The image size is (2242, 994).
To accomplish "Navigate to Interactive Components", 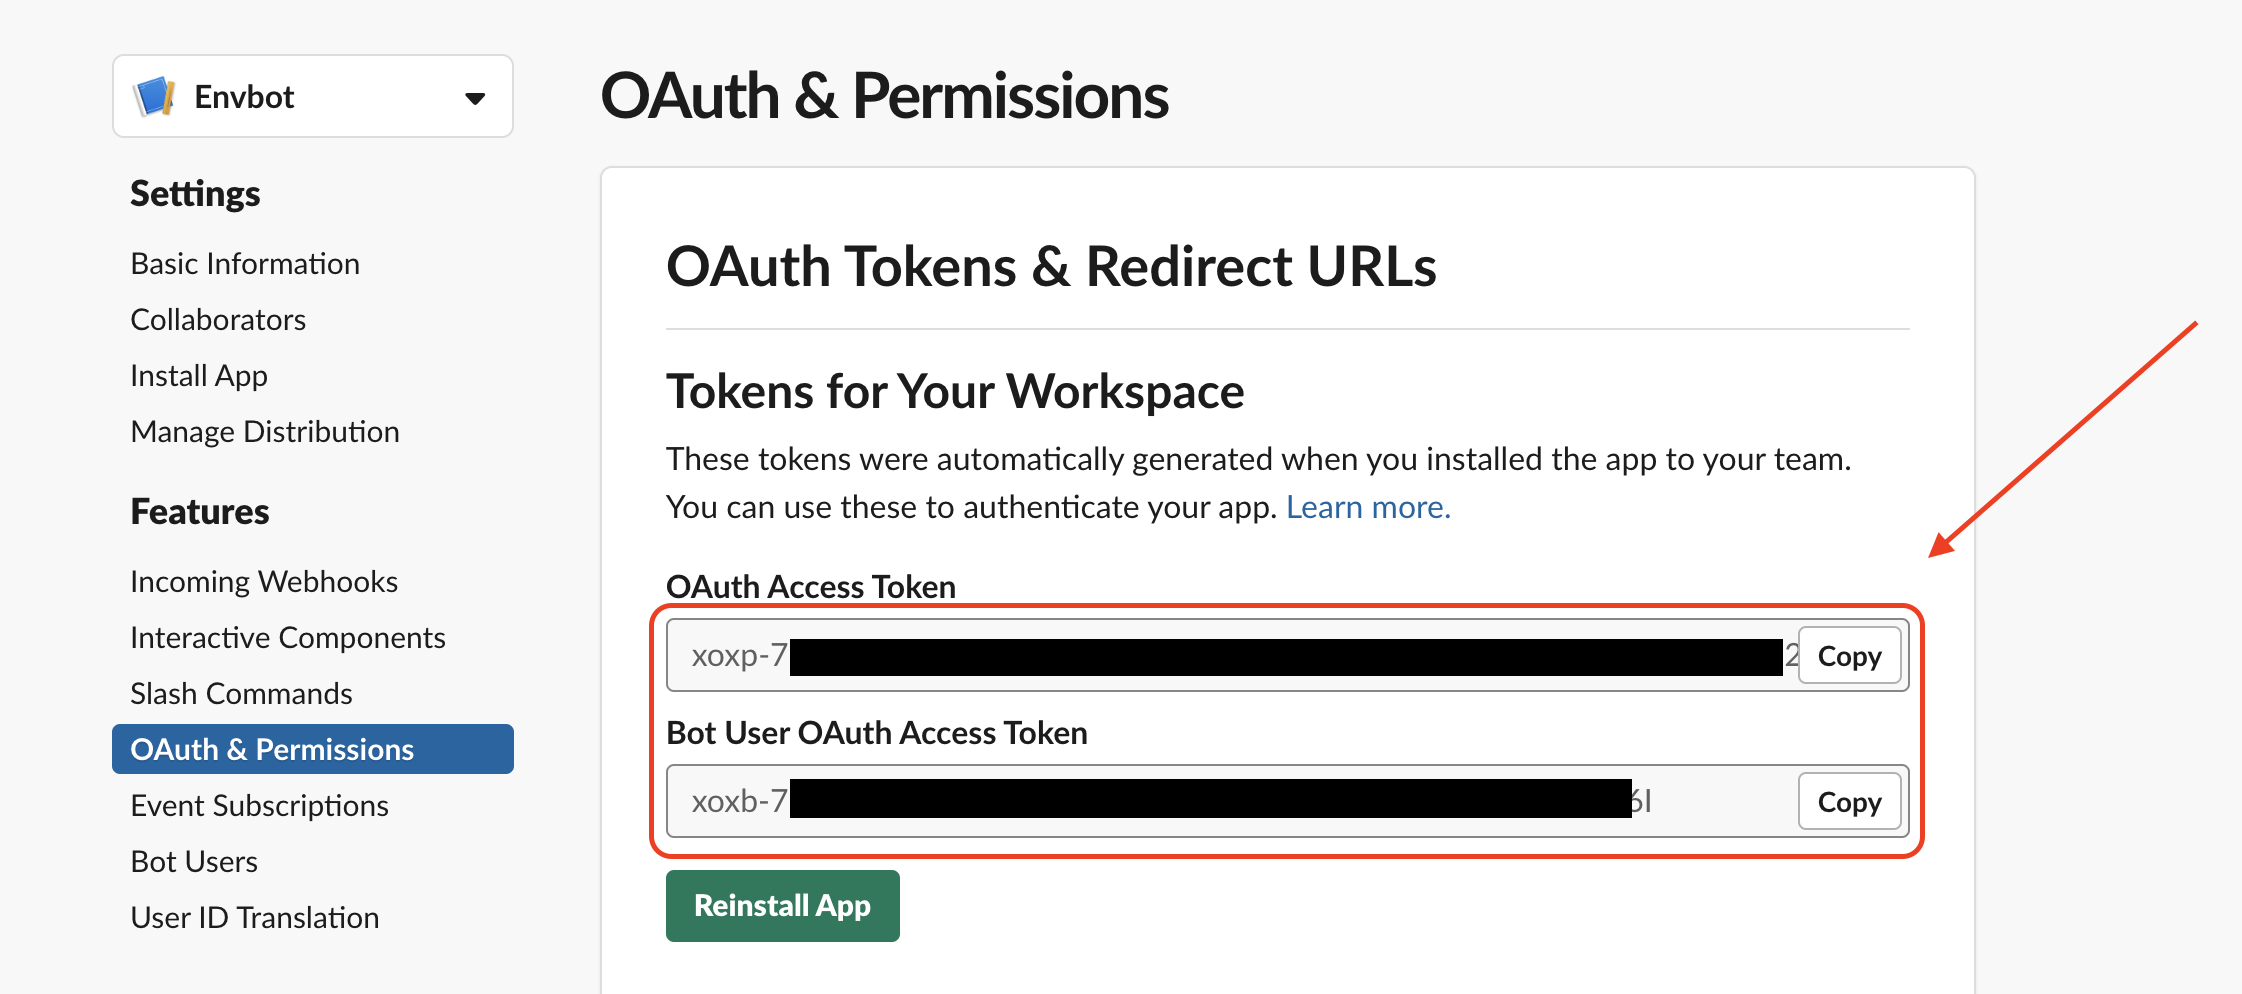I will 288,638.
